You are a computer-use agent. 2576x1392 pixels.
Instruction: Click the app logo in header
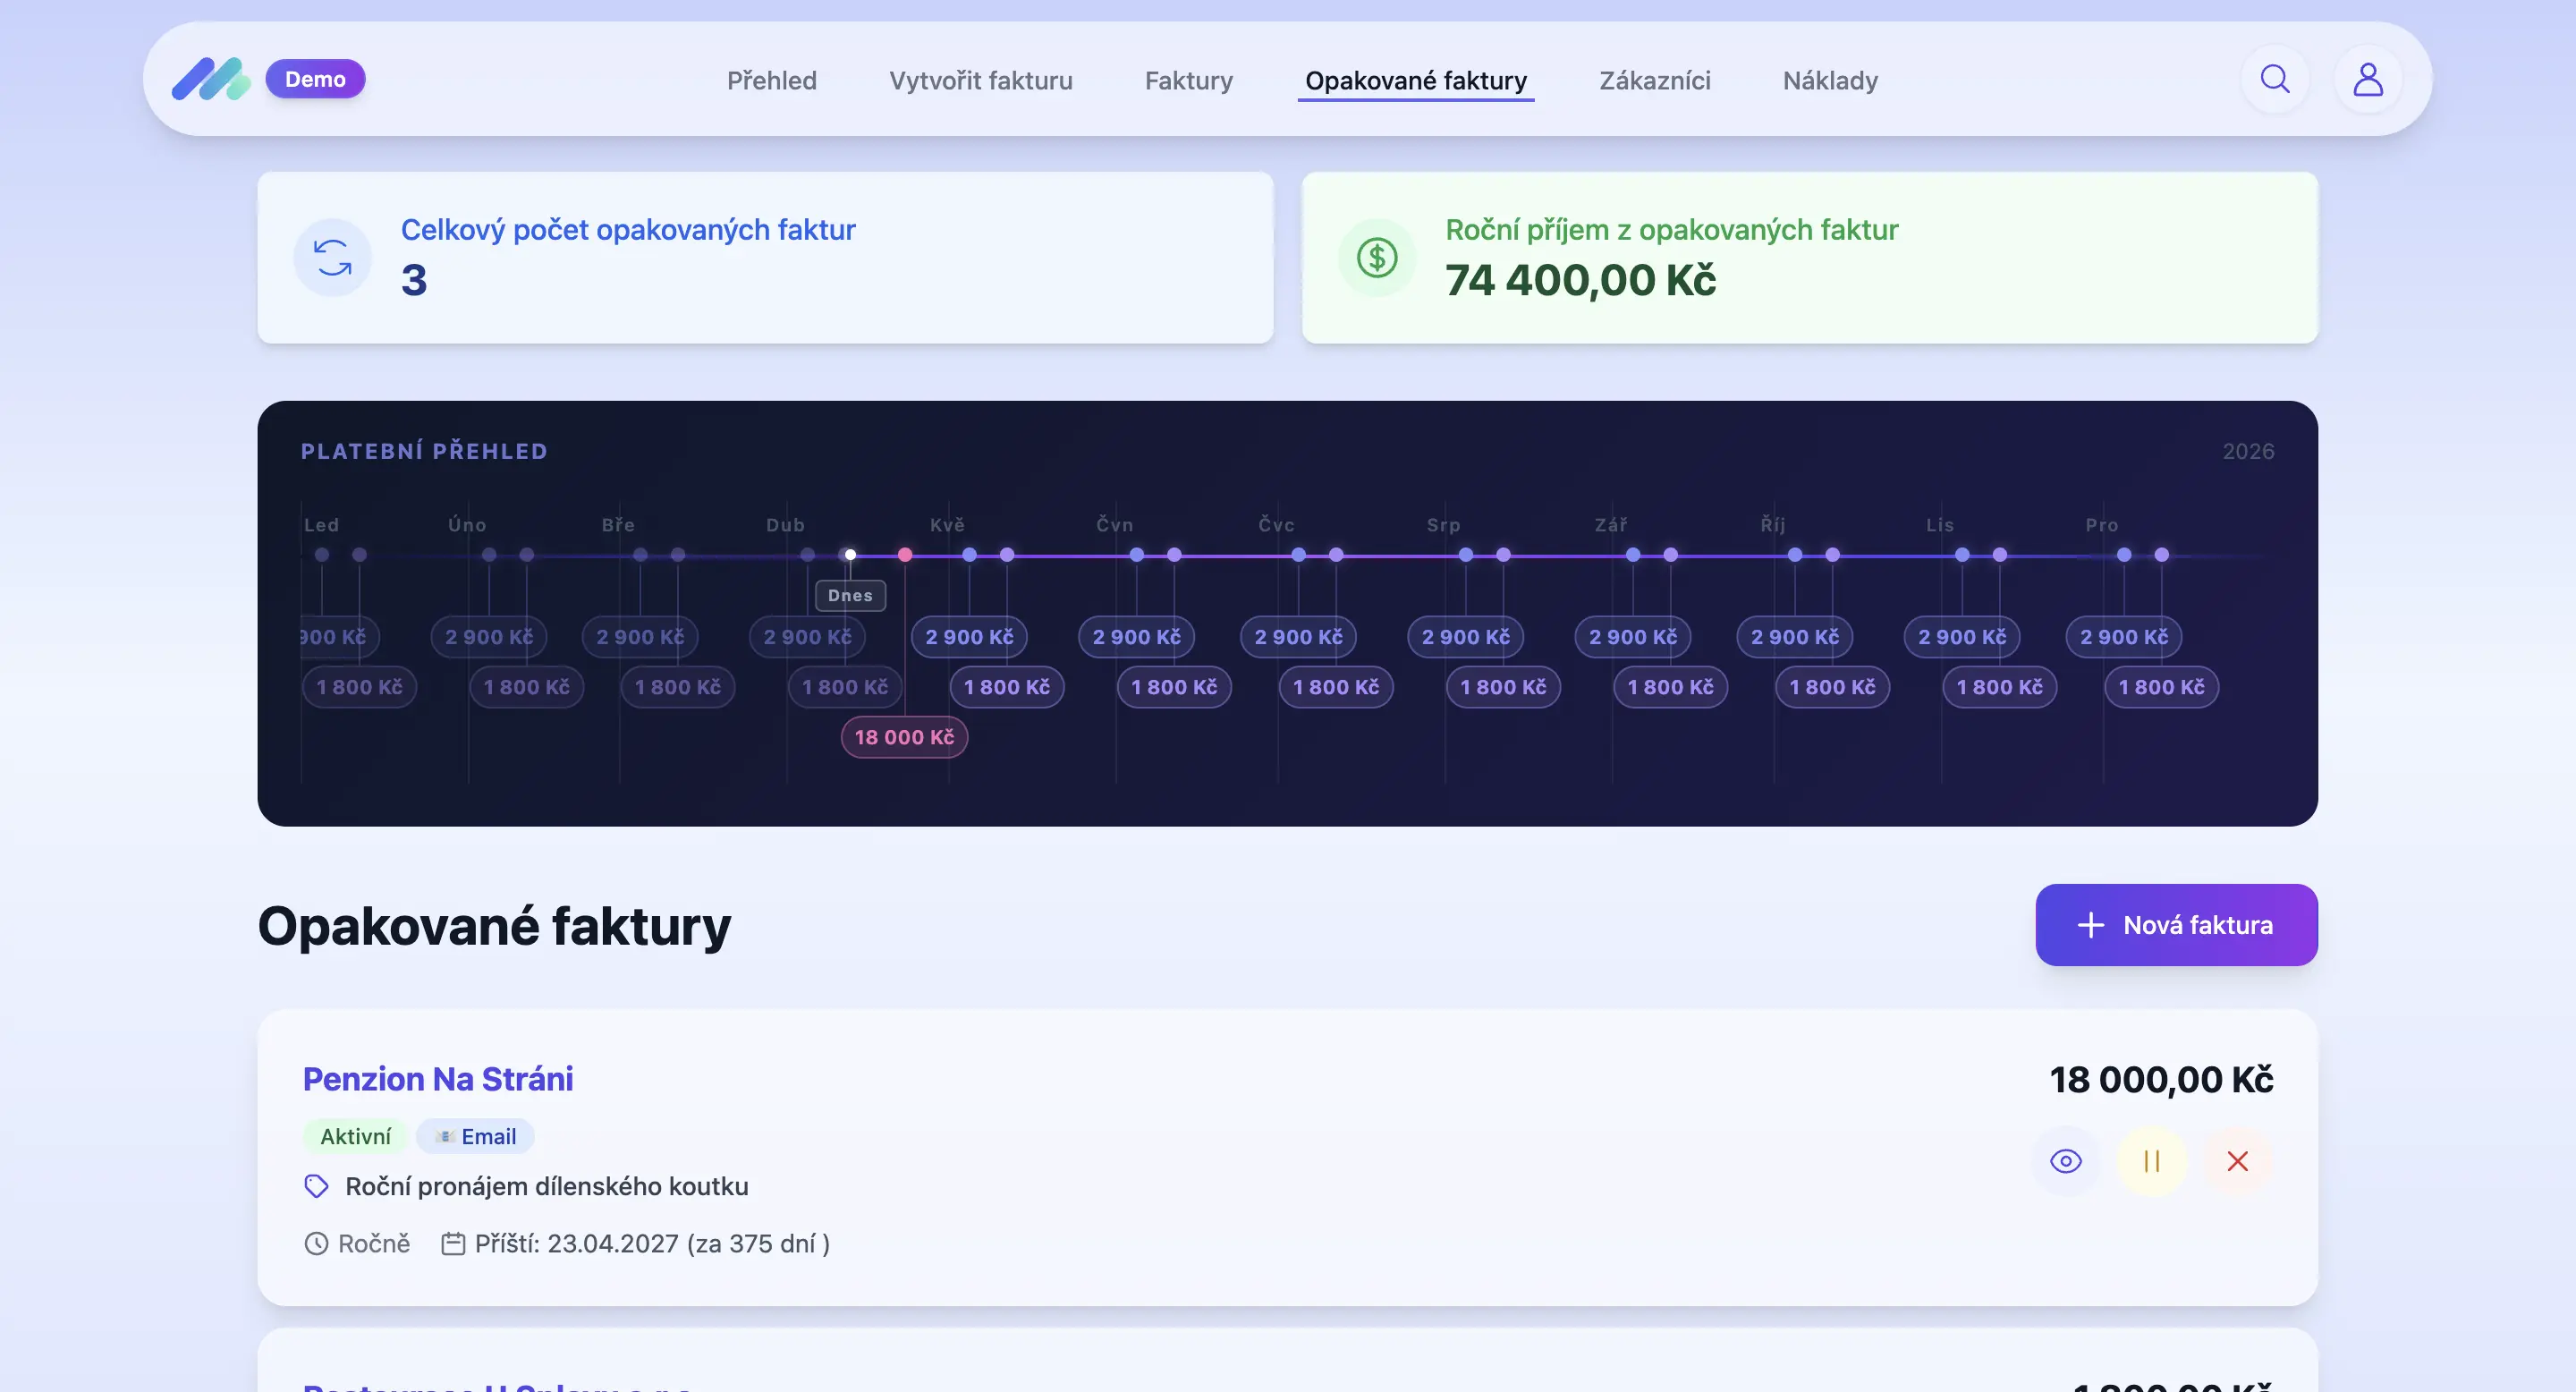(x=210, y=79)
